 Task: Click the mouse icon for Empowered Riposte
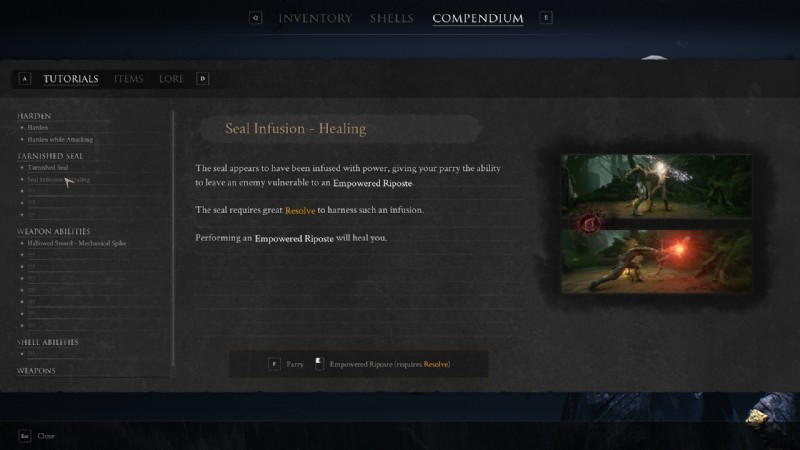point(319,363)
